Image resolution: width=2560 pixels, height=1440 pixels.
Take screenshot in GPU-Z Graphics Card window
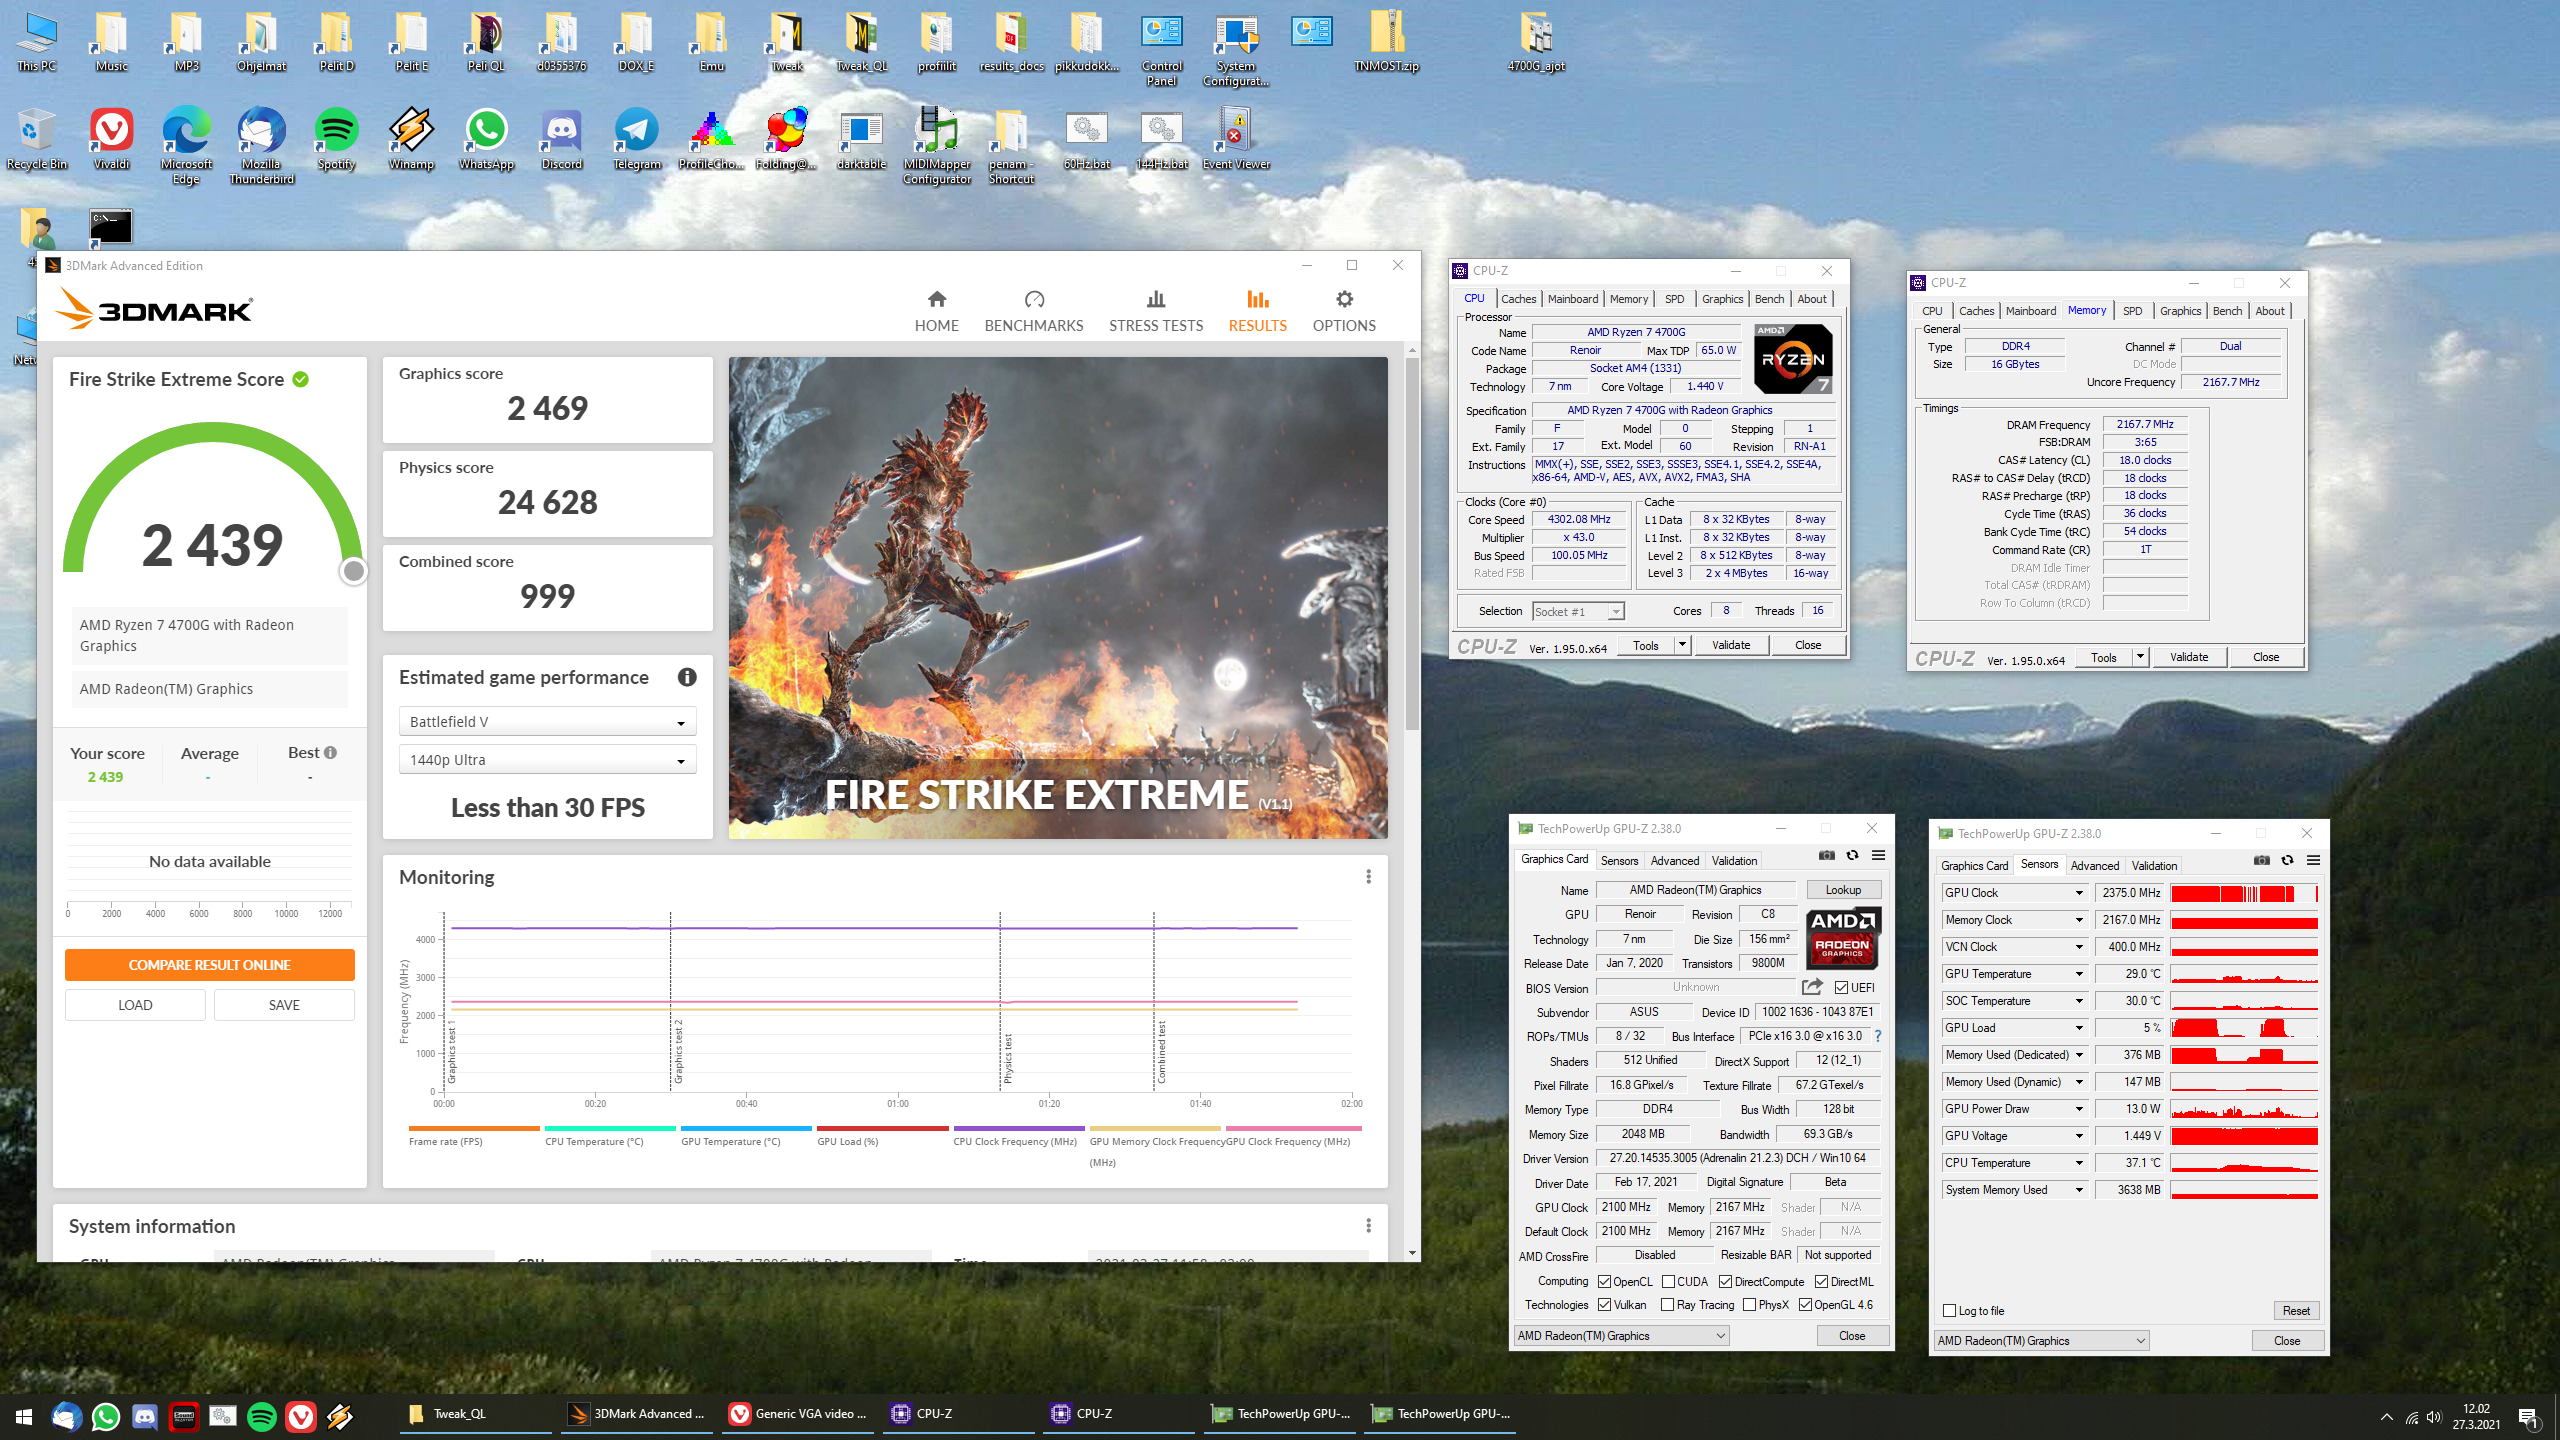coord(1826,855)
